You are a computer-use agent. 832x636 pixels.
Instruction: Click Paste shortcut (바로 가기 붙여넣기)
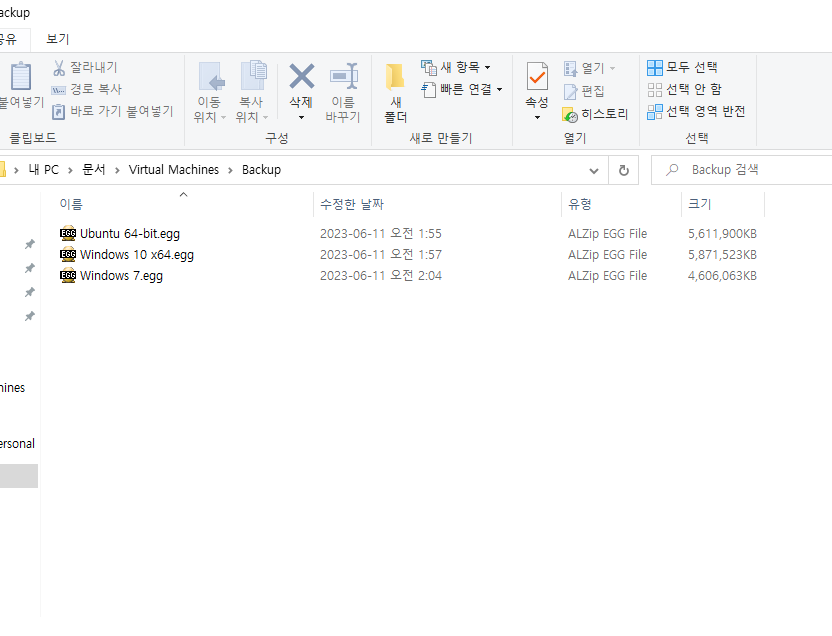click(113, 111)
